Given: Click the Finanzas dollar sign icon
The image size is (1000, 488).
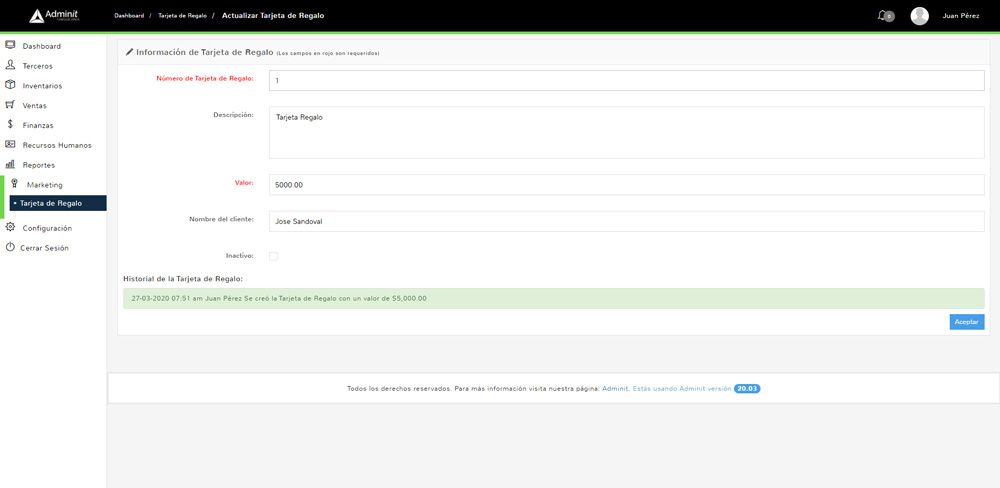Looking at the screenshot, I should (x=10, y=125).
